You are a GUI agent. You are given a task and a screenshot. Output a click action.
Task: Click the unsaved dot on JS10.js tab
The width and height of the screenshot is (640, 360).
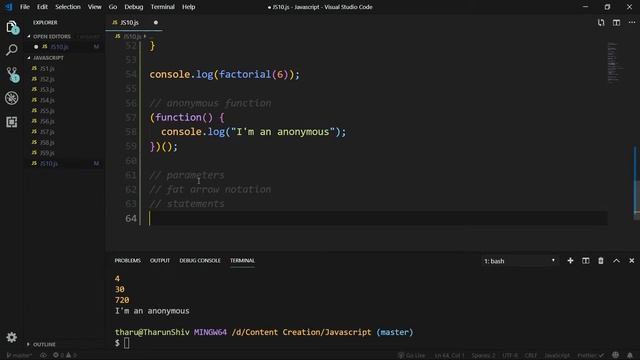coord(156,22)
